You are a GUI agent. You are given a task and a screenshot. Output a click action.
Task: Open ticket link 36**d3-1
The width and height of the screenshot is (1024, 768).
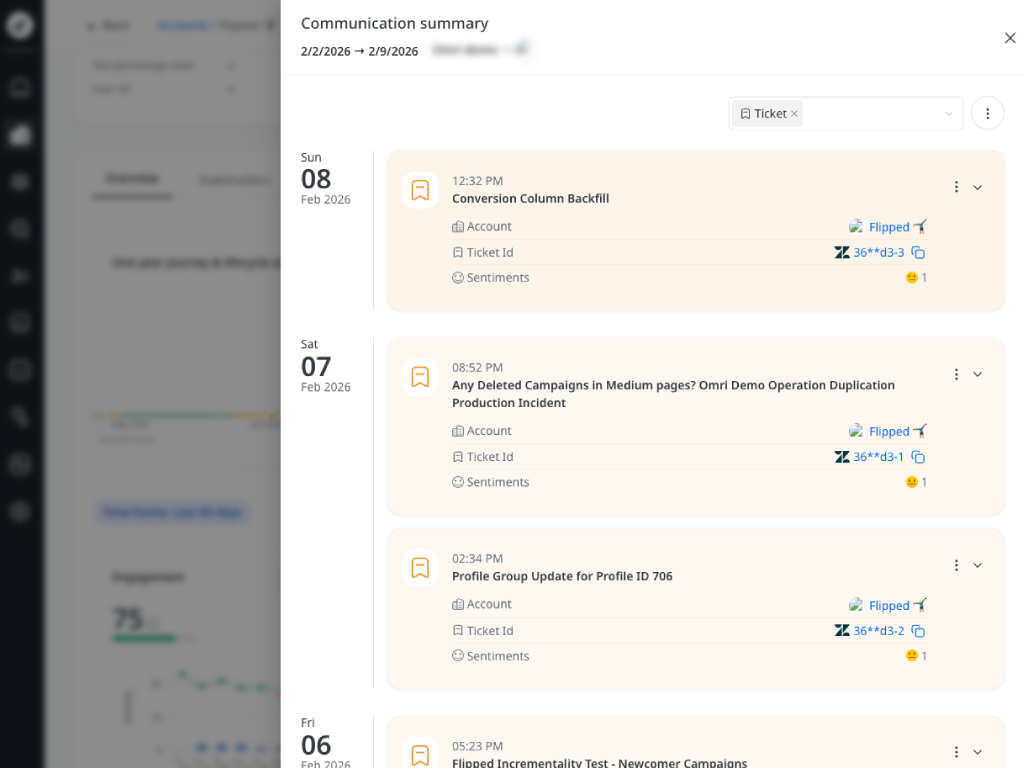point(878,457)
